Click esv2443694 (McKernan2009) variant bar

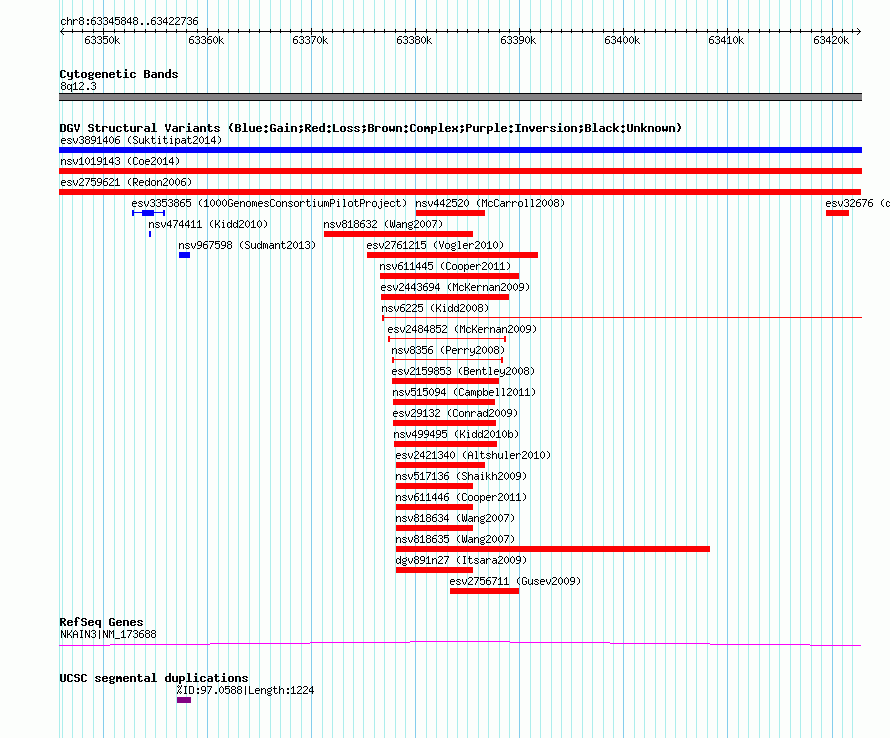[445, 297]
